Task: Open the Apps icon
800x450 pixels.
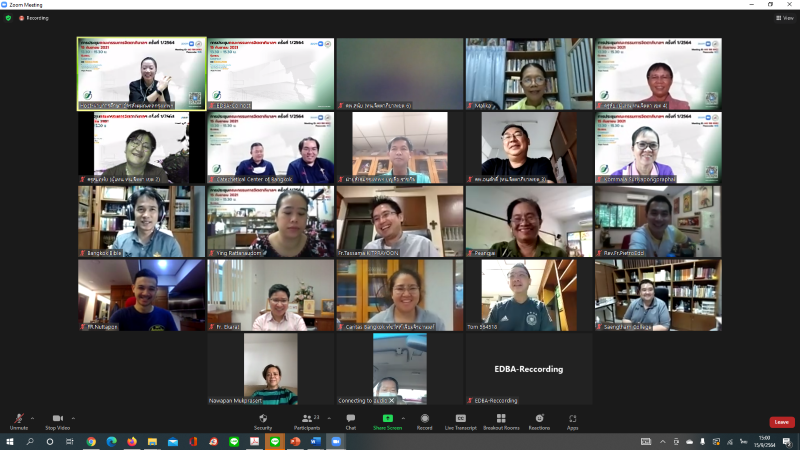Action: pos(572,418)
